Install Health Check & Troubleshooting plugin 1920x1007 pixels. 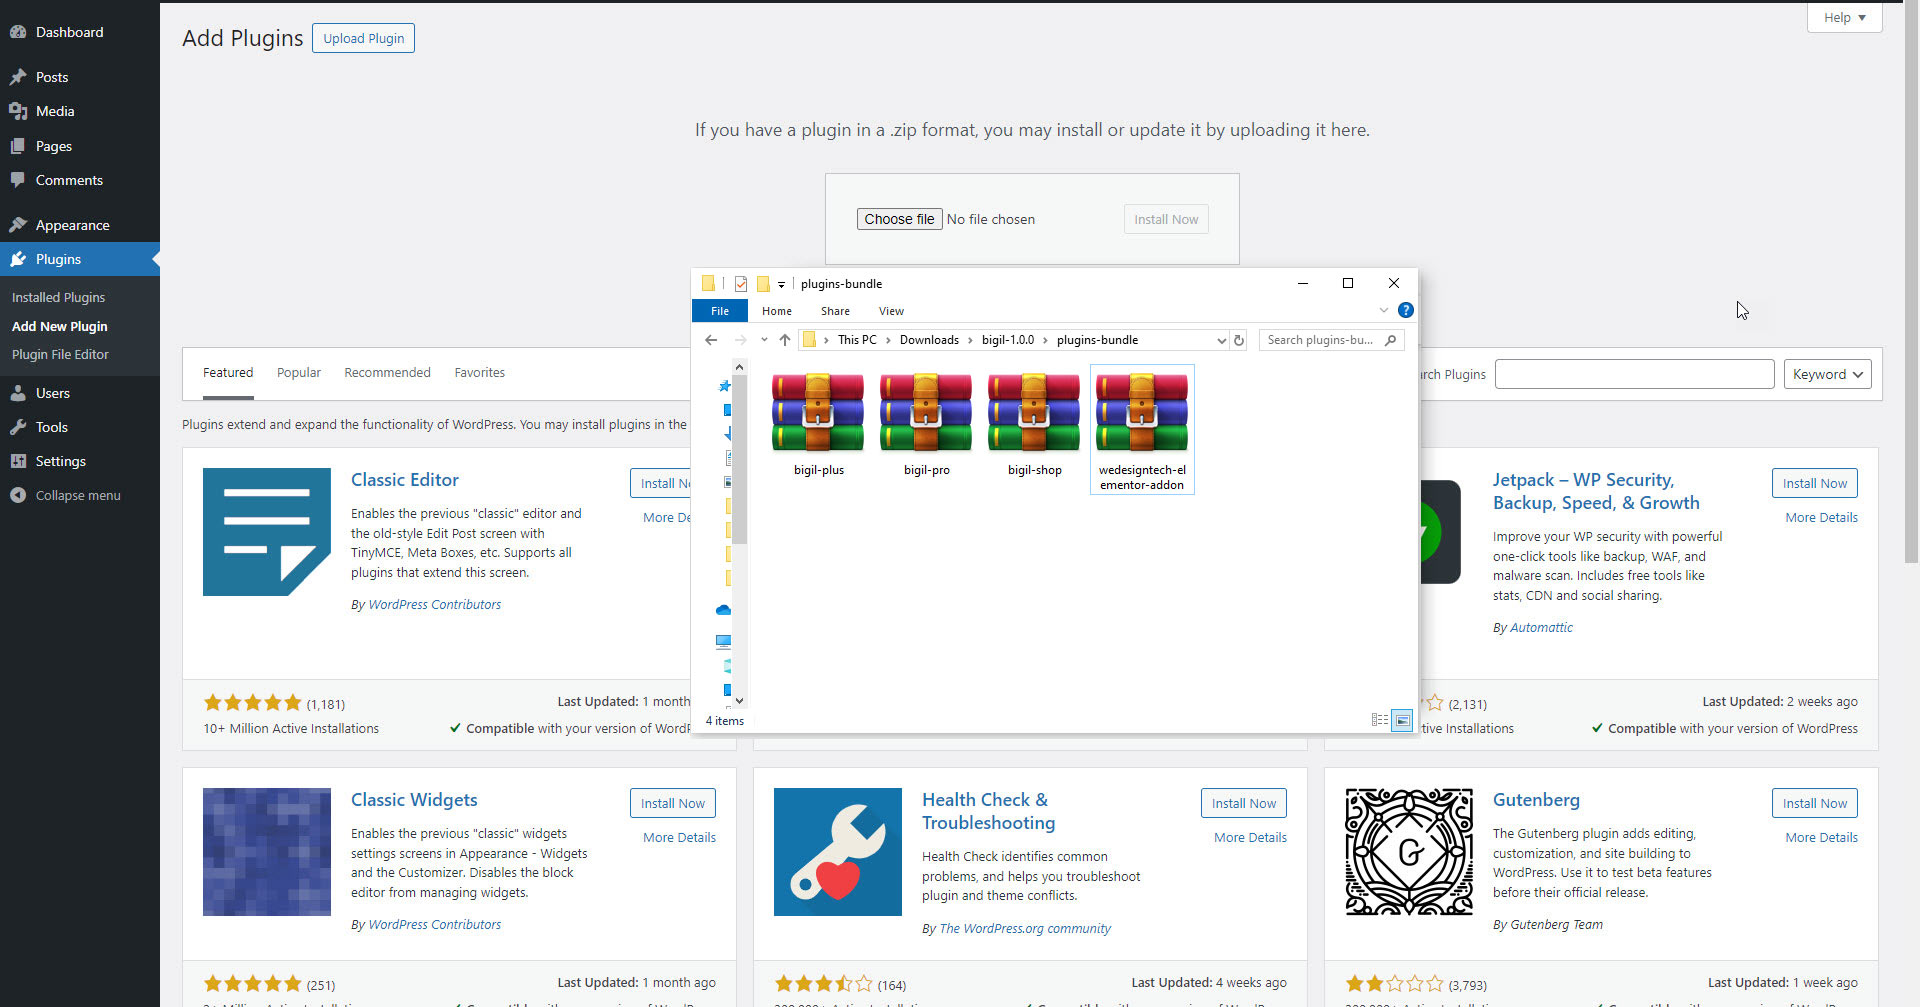coord(1244,803)
